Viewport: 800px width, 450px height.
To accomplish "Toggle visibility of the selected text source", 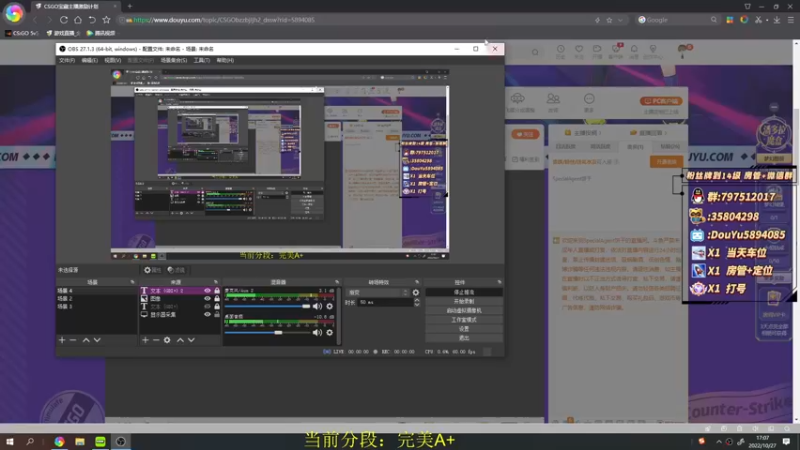I will pyautogui.click(x=207, y=290).
